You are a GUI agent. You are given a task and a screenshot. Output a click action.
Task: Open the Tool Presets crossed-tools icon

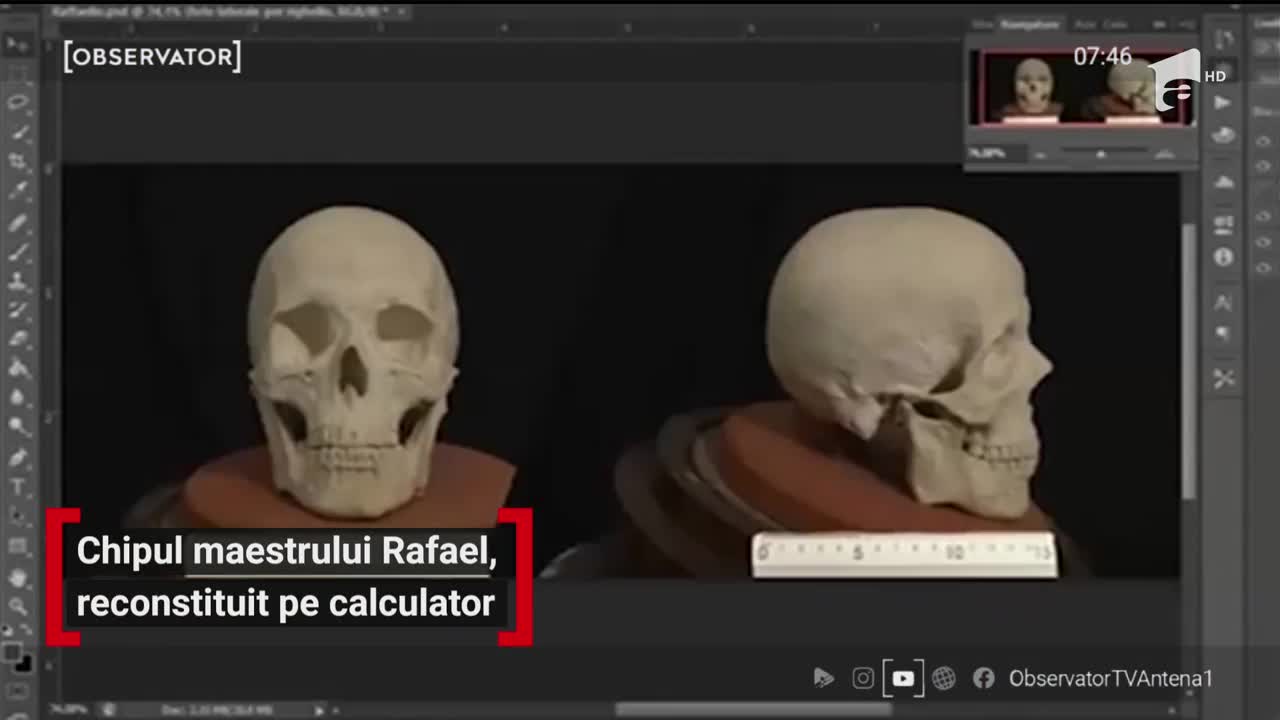tap(1224, 379)
